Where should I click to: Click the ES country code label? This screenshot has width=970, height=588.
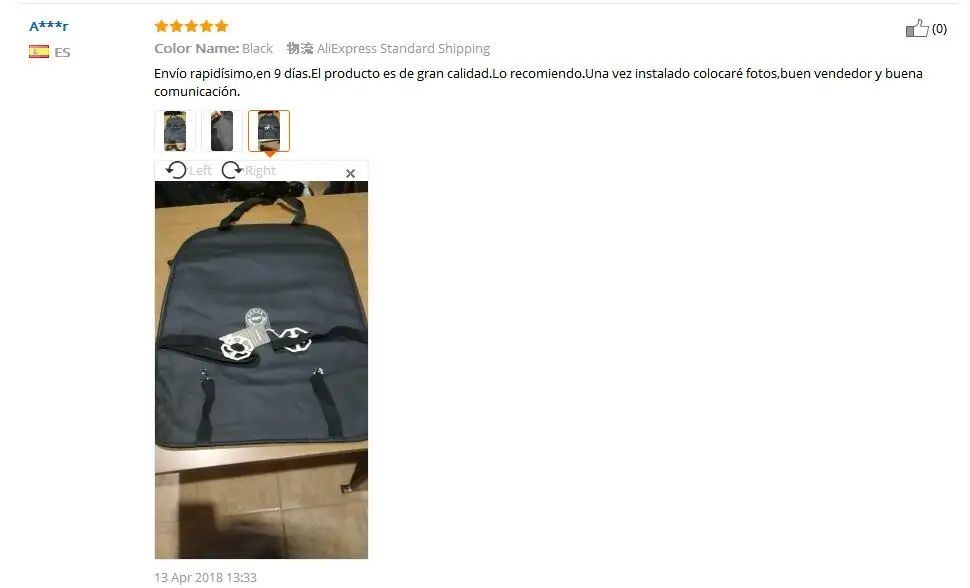[x=62, y=52]
